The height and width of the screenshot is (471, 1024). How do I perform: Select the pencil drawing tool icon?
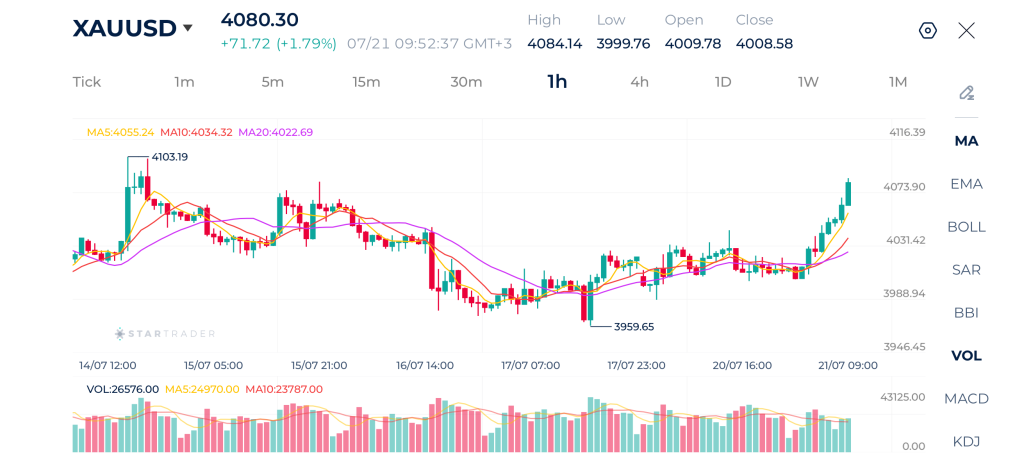pos(967,93)
